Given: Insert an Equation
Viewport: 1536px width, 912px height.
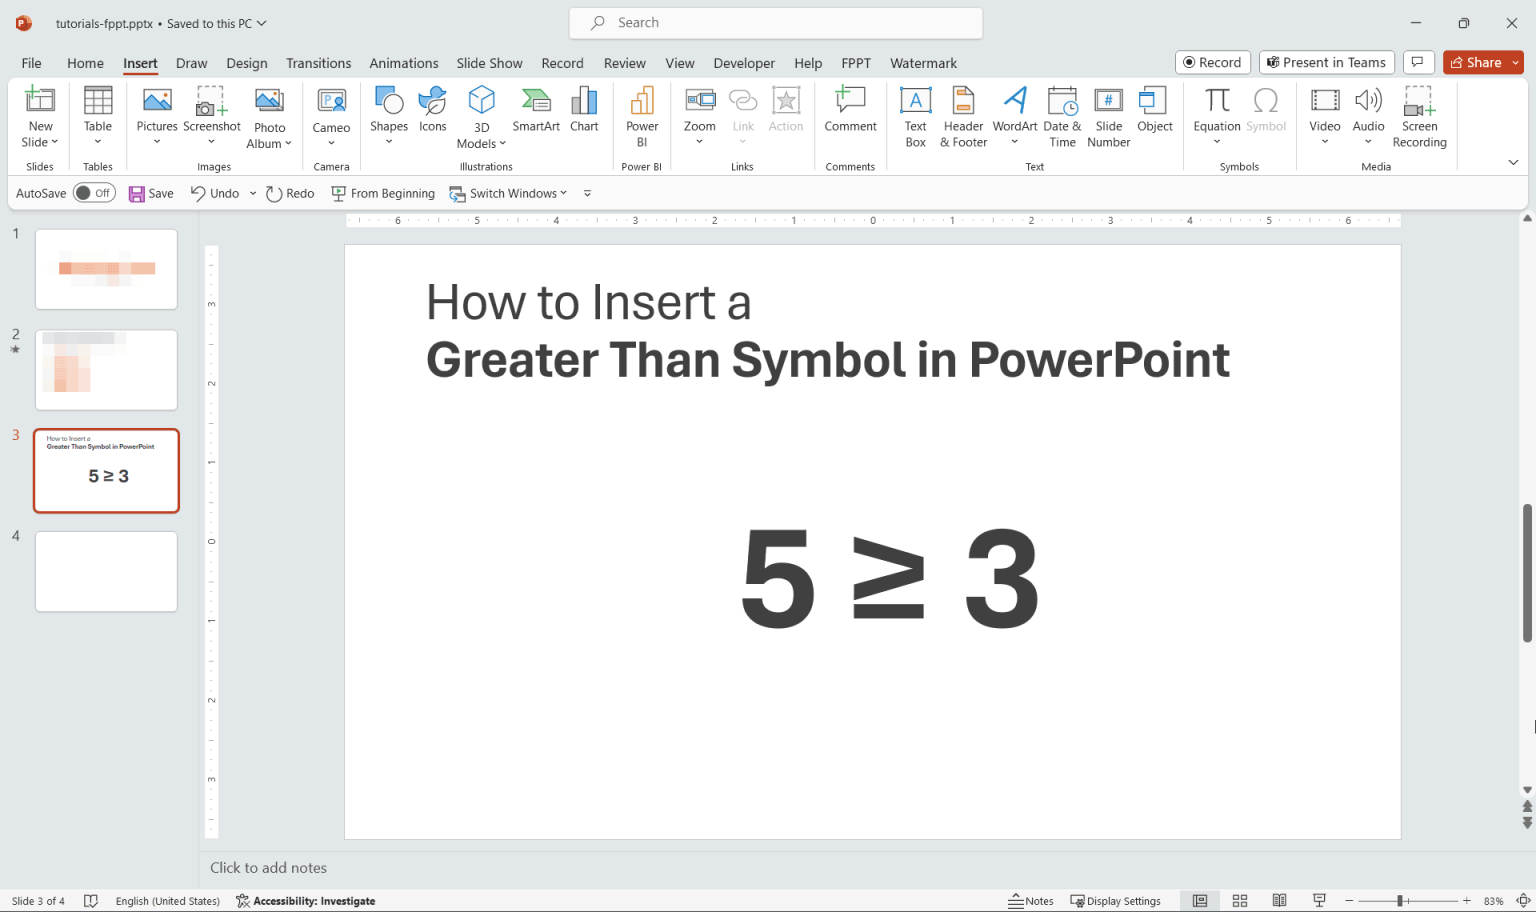Looking at the screenshot, I should pos(1216,110).
